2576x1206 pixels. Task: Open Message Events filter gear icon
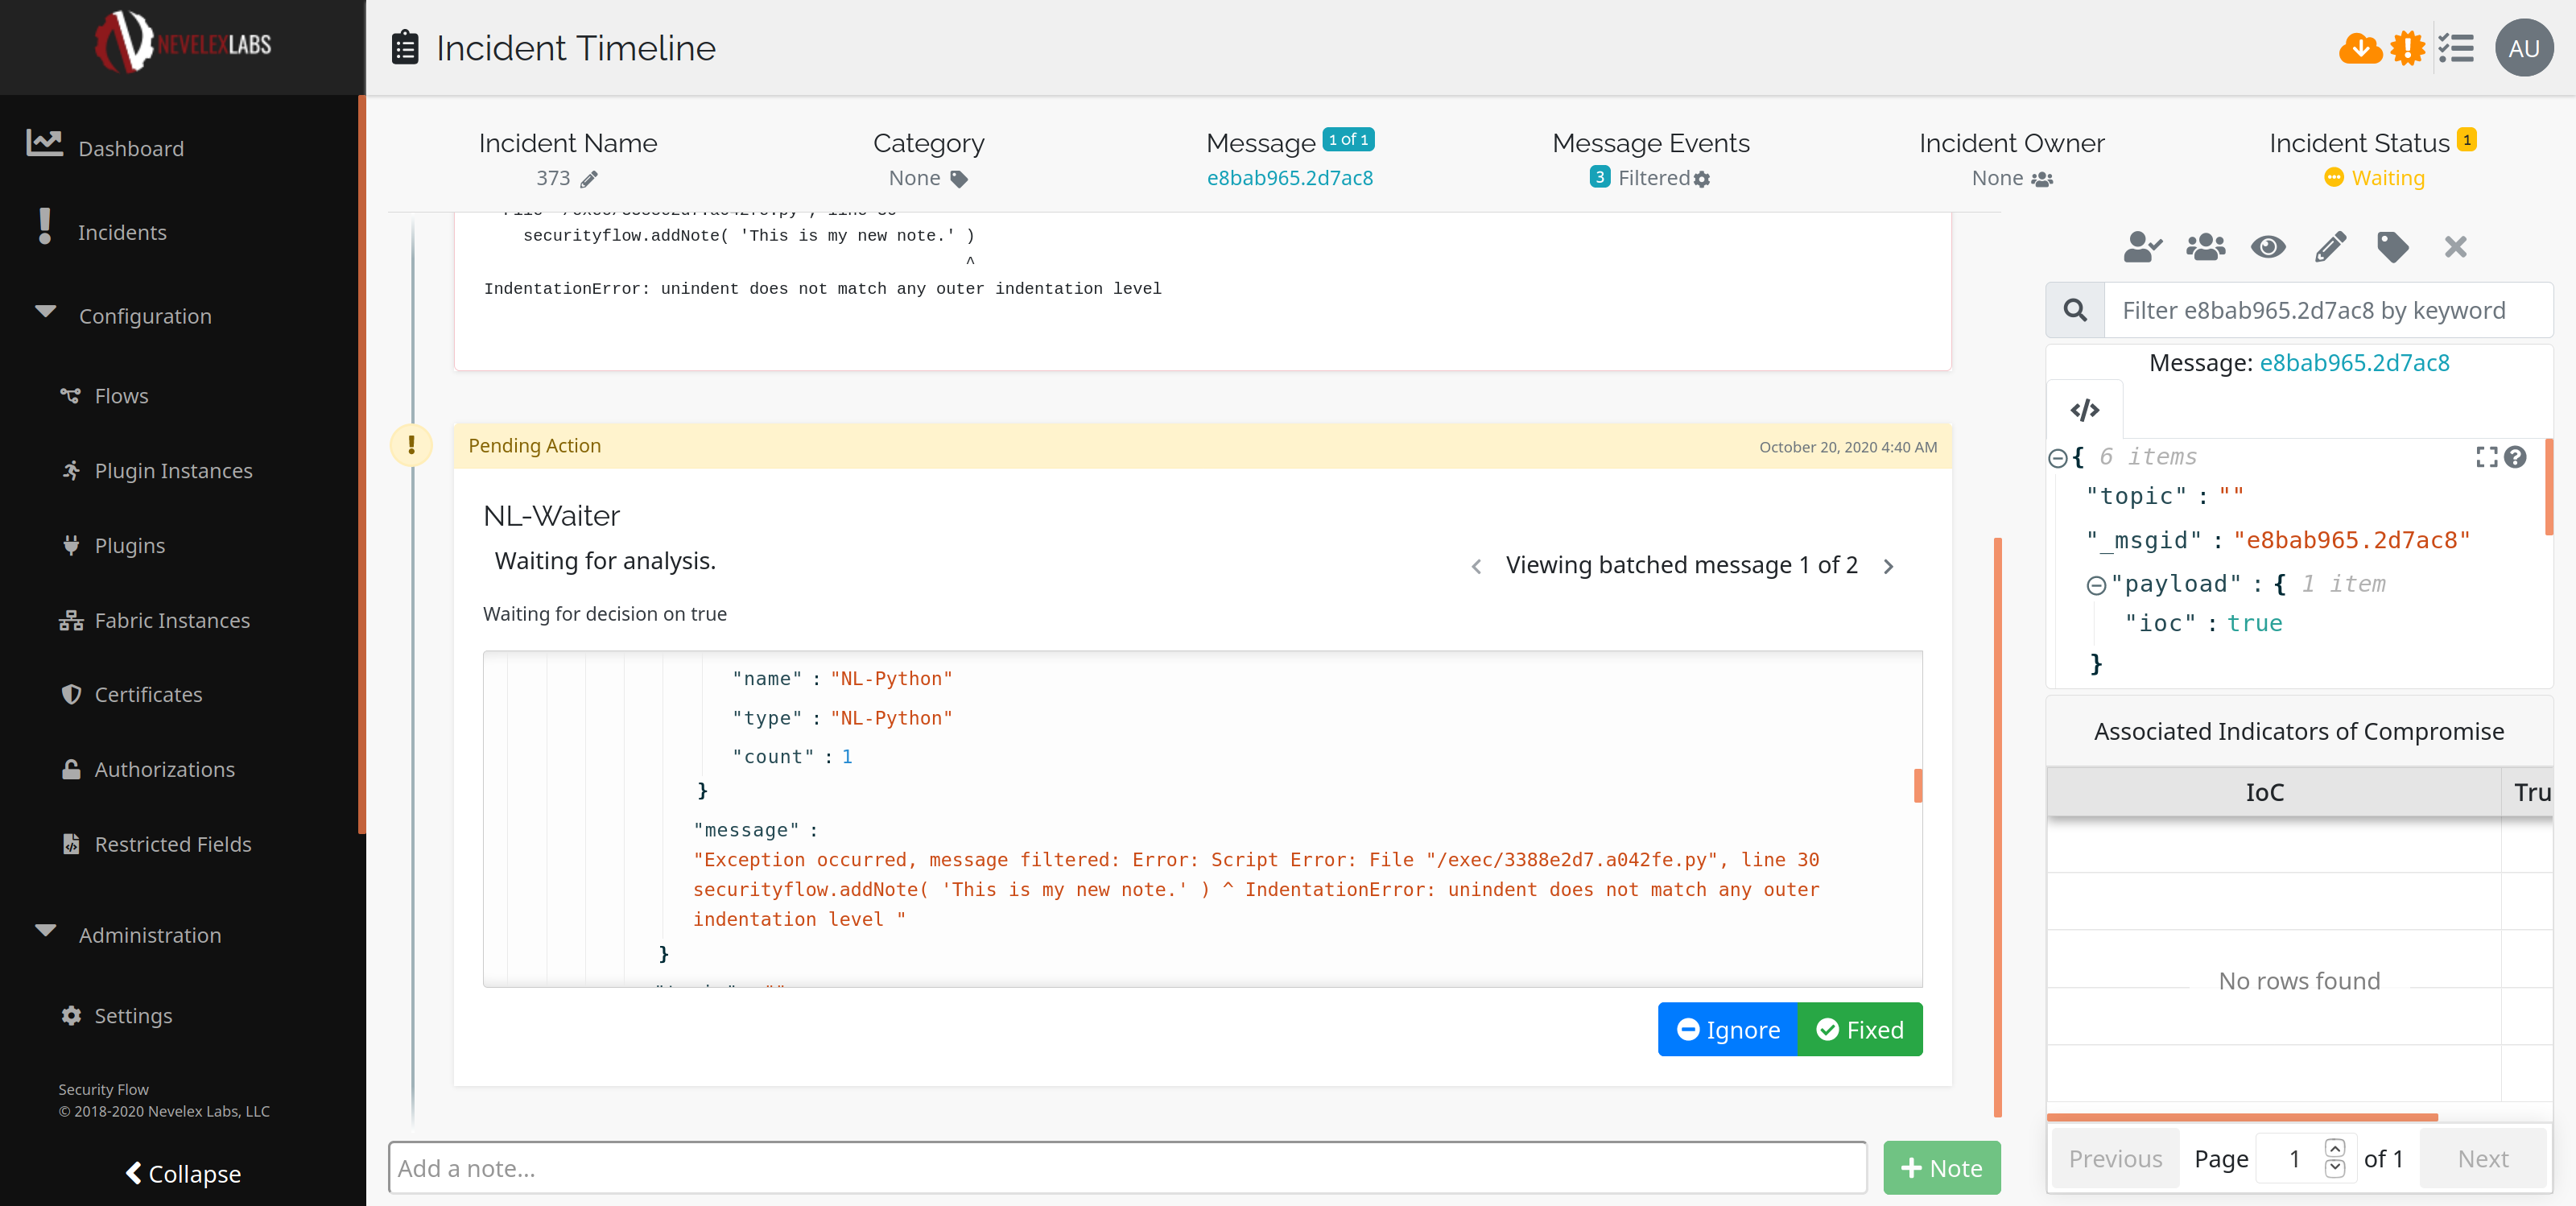pyautogui.click(x=1702, y=179)
